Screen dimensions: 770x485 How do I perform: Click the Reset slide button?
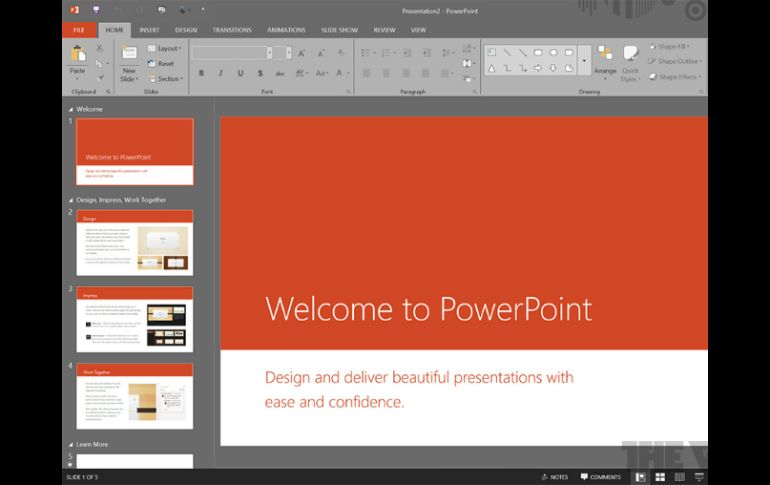coord(161,63)
